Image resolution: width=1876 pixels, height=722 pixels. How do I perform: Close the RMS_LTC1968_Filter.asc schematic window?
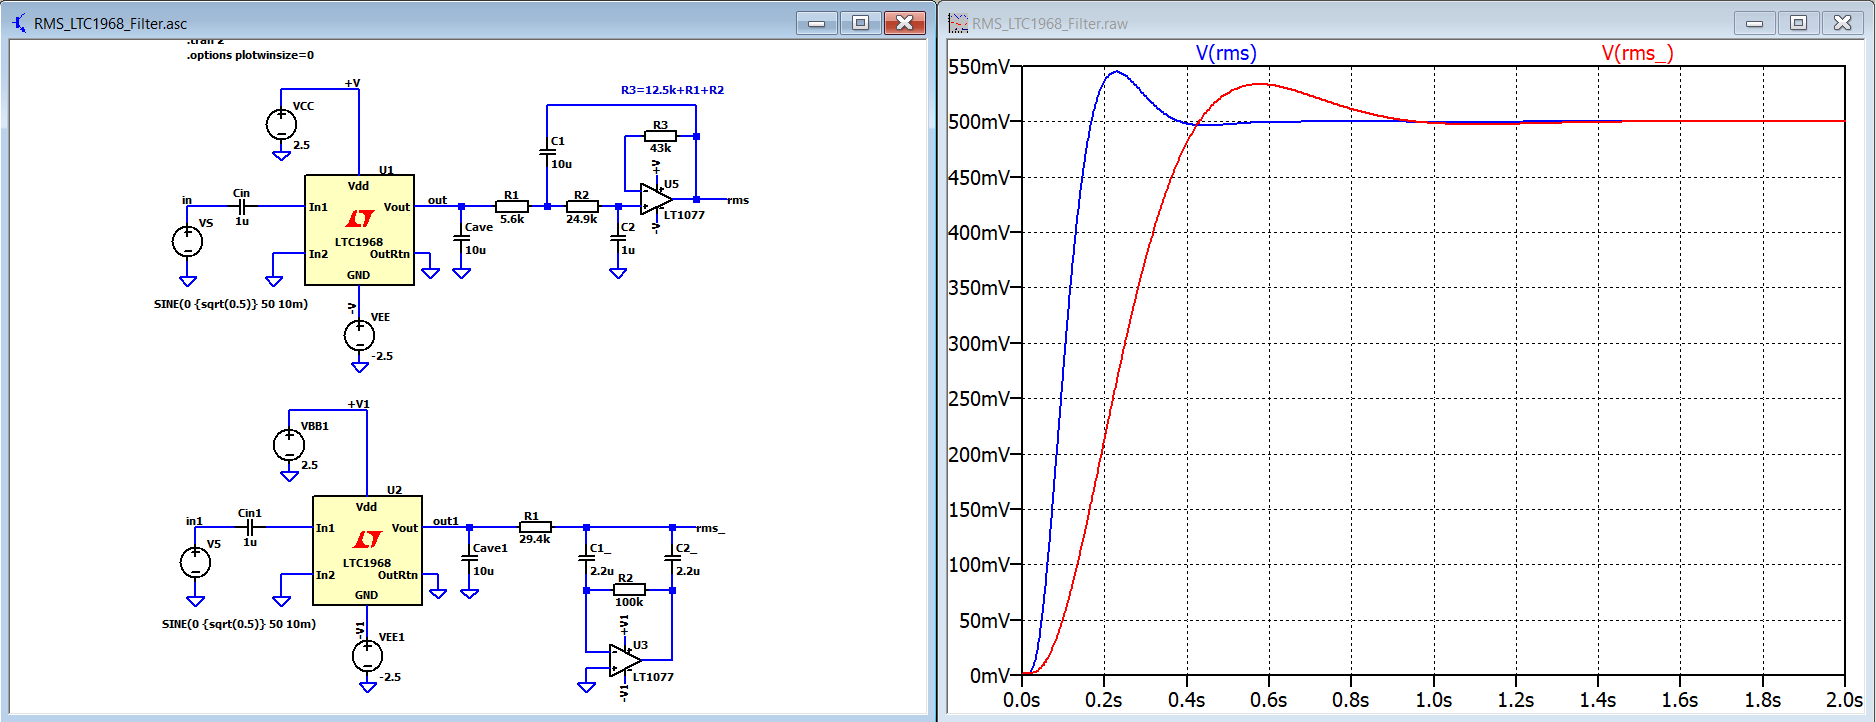[x=904, y=22]
